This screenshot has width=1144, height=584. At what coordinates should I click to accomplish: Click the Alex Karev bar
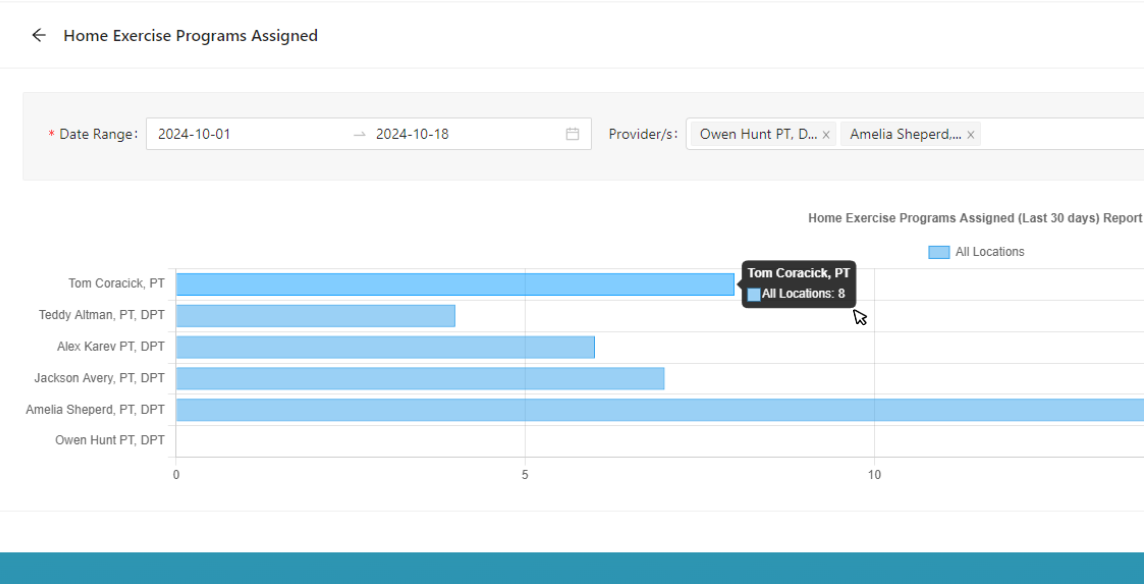[385, 347]
